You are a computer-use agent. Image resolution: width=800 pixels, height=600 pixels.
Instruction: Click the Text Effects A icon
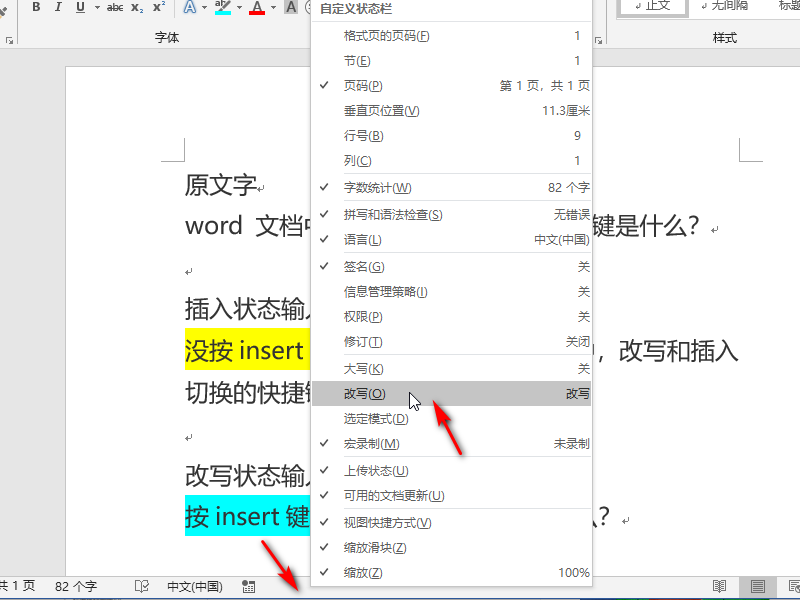coord(190,7)
